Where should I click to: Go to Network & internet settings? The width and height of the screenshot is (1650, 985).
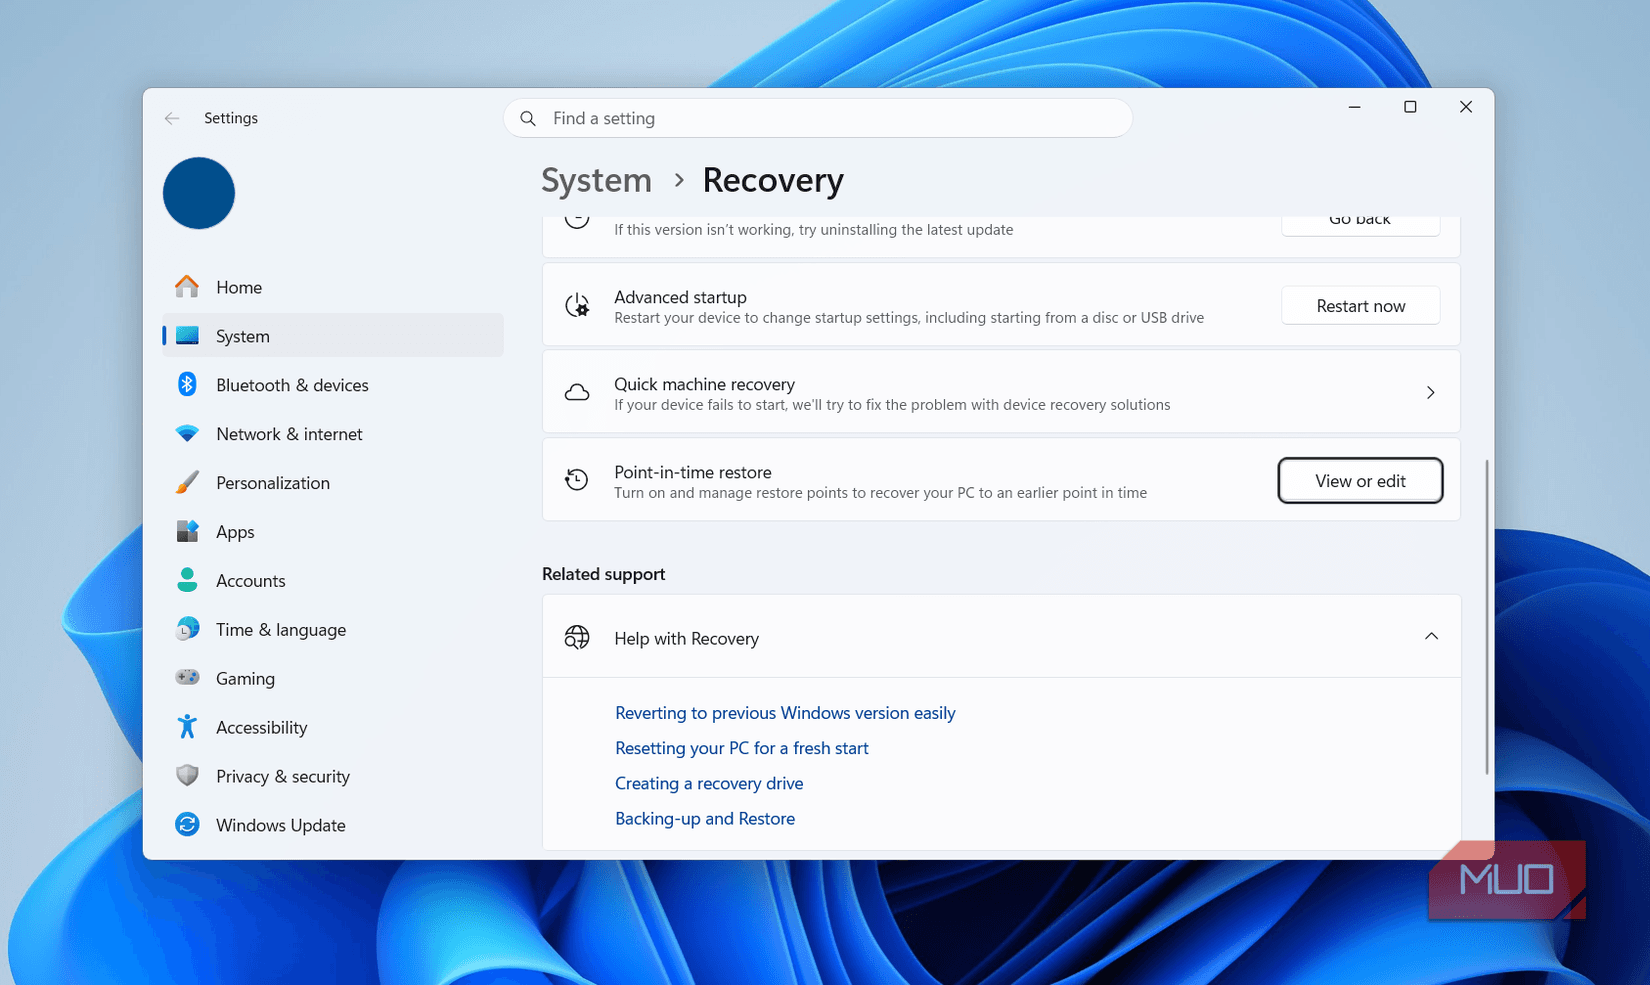(x=333, y=434)
